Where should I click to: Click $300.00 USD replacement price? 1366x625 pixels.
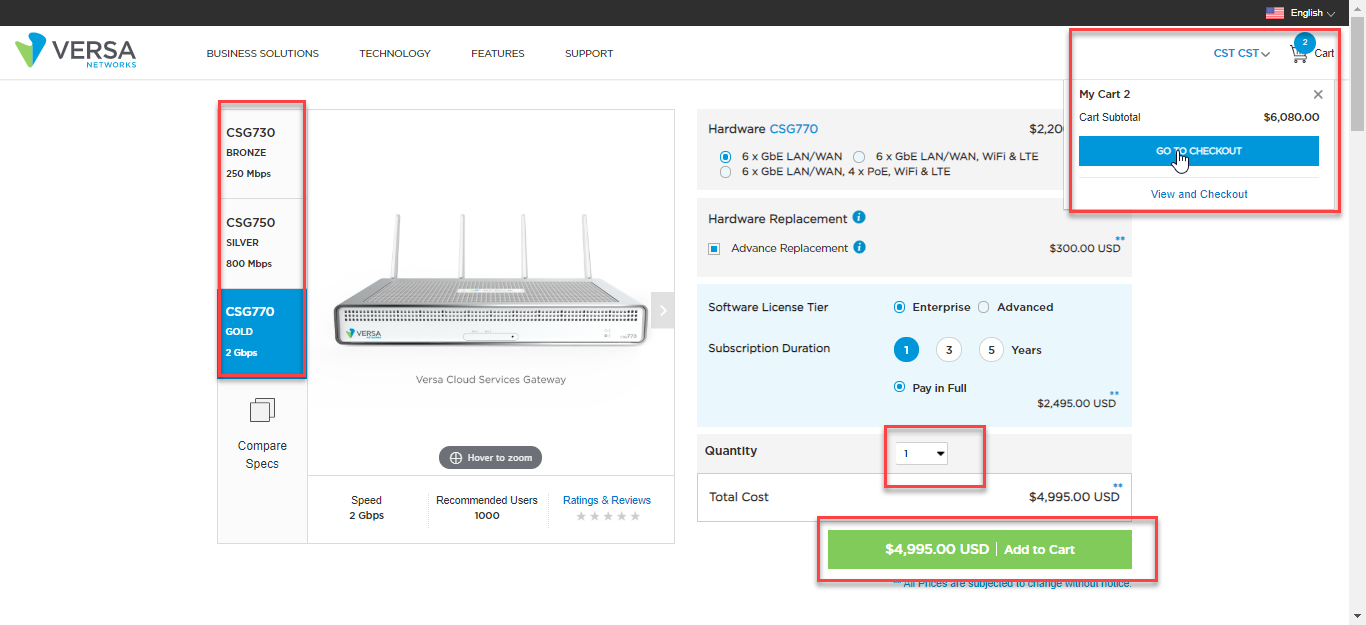point(1085,248)
